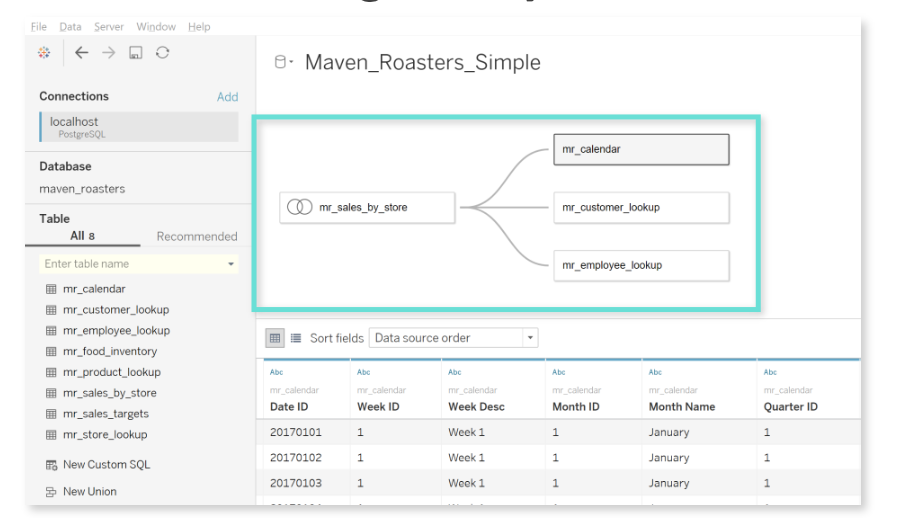Screen dimensions: 904x518
Task: Click Abc data type icon for Quarter ID
Action: [770, 372]
